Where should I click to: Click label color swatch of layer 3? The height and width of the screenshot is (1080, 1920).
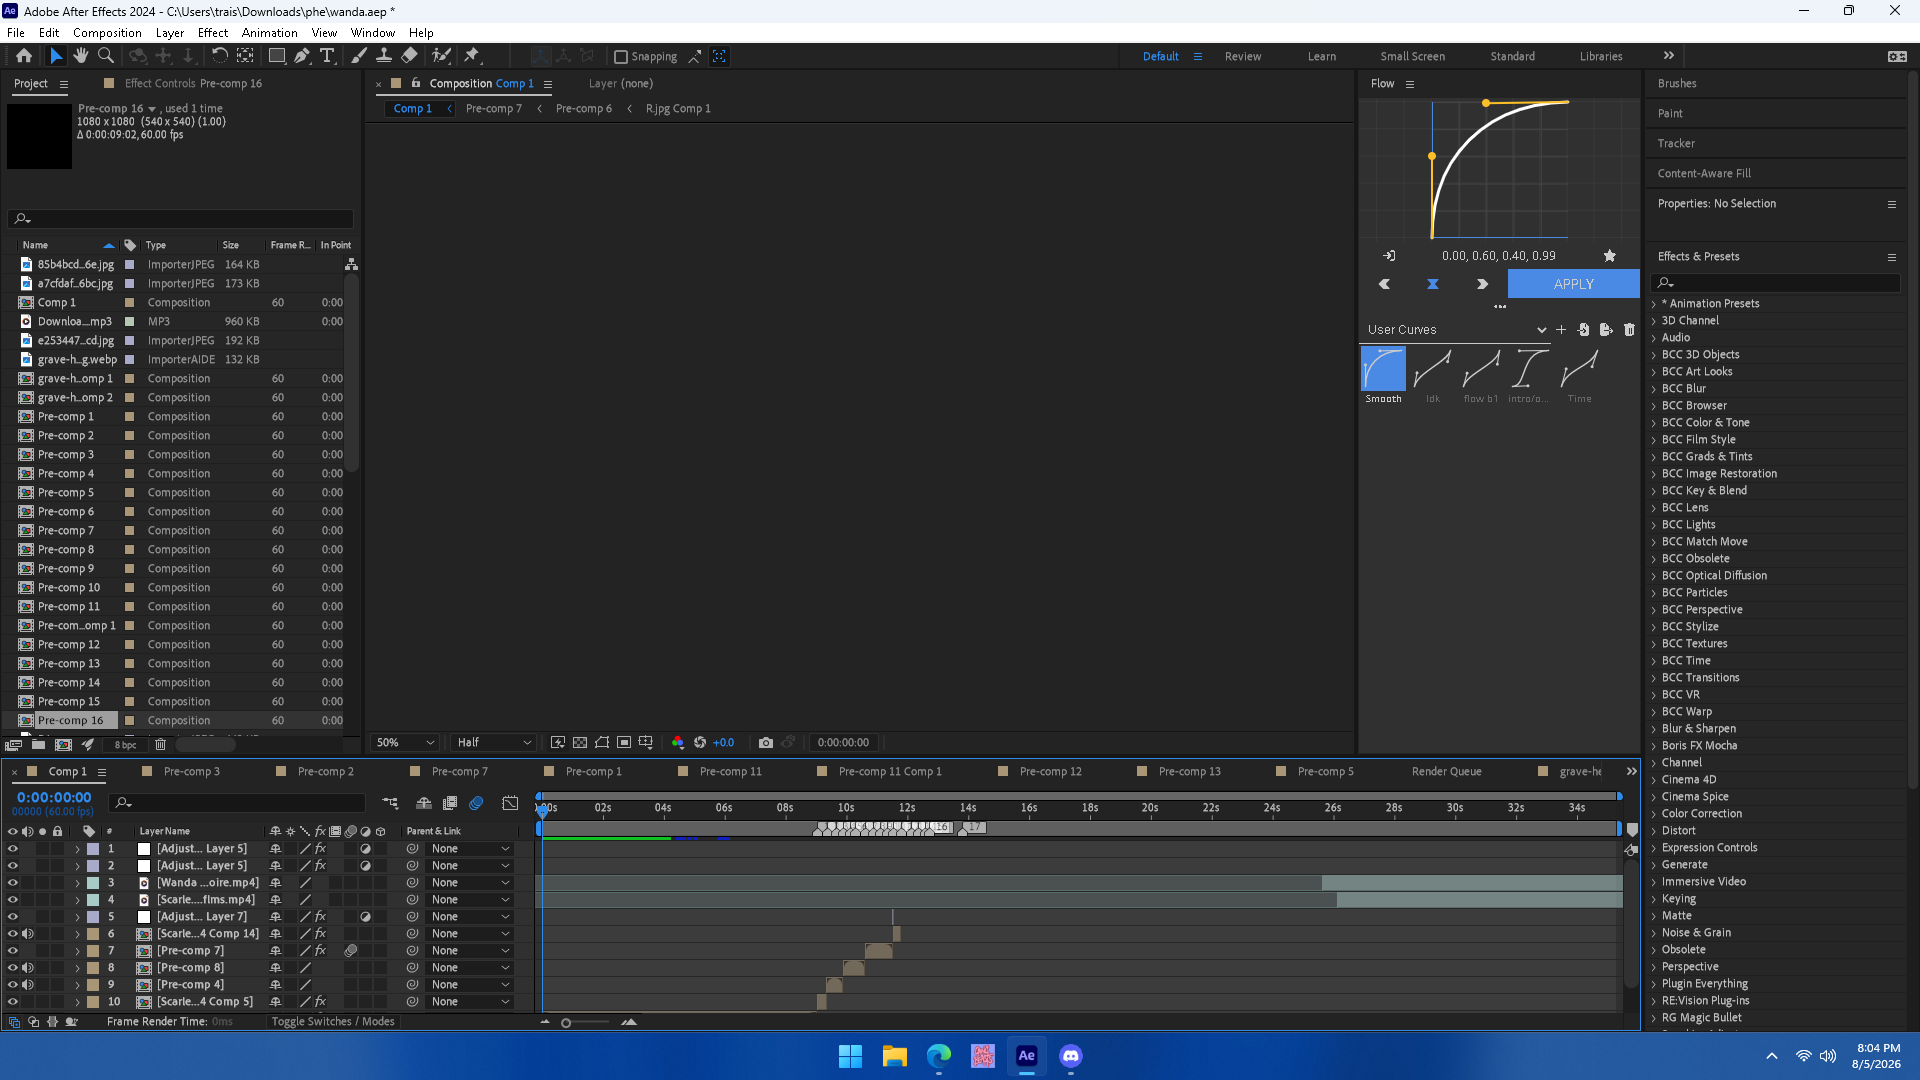[x=93, y=883]
